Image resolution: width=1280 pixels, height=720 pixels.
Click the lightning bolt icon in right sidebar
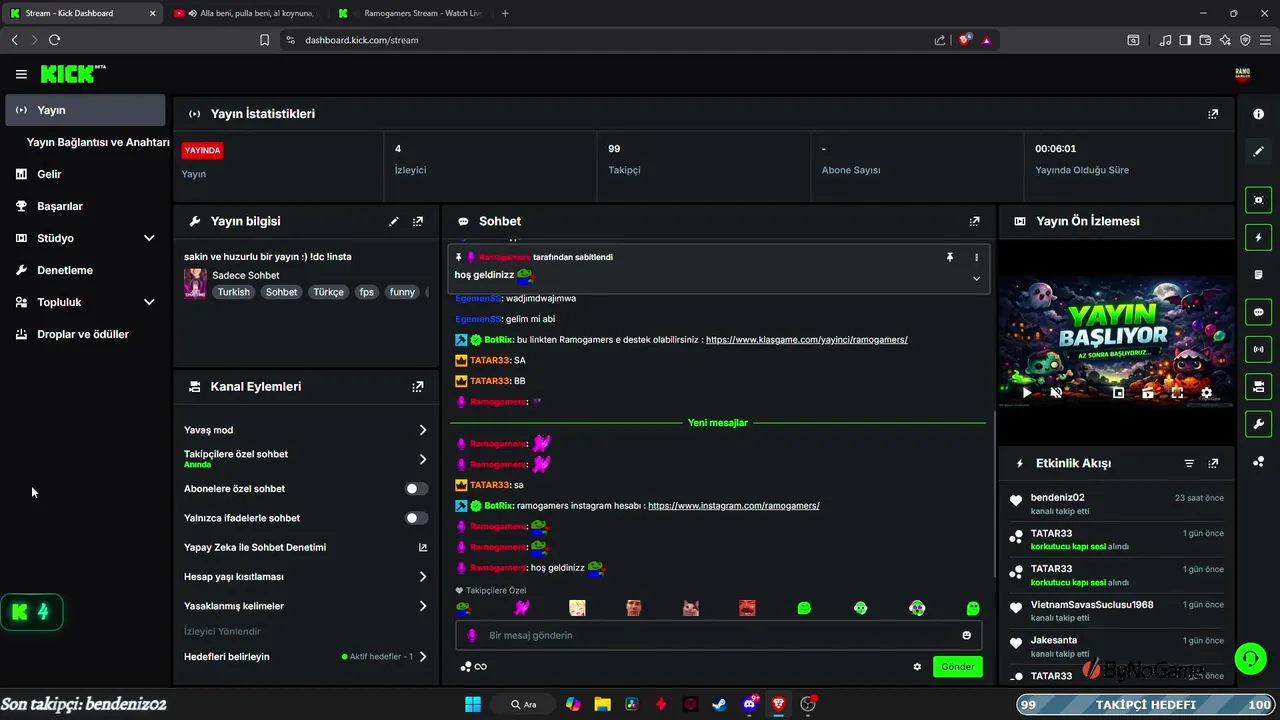click(x=1258, y=238)
